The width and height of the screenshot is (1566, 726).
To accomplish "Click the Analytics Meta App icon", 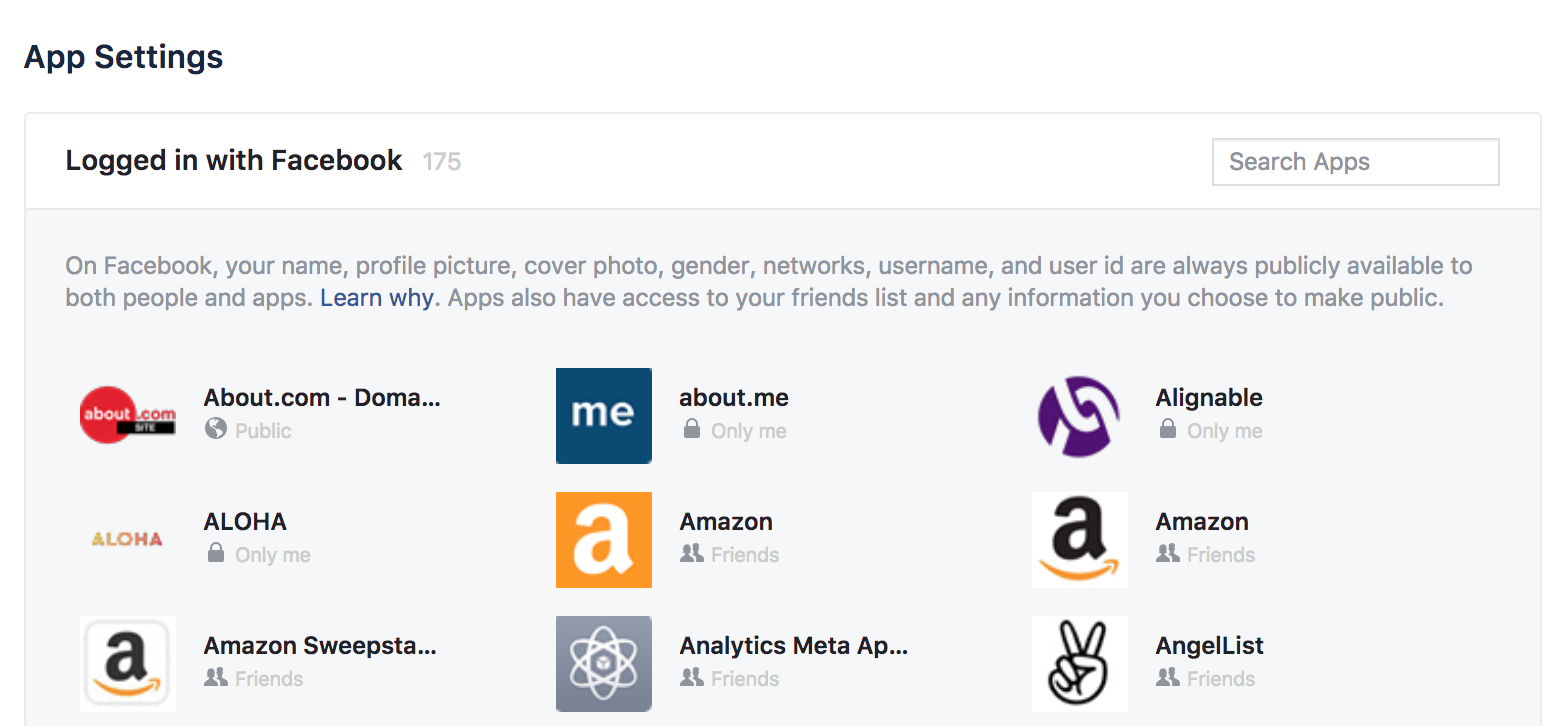I will click(603, 663).
